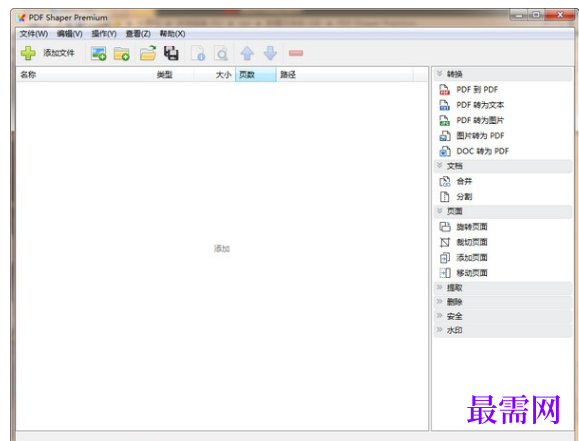Image resolution: width=579 pixels, height=441 pixels.
Task: Click the document info icon
Action: (198, 53)
